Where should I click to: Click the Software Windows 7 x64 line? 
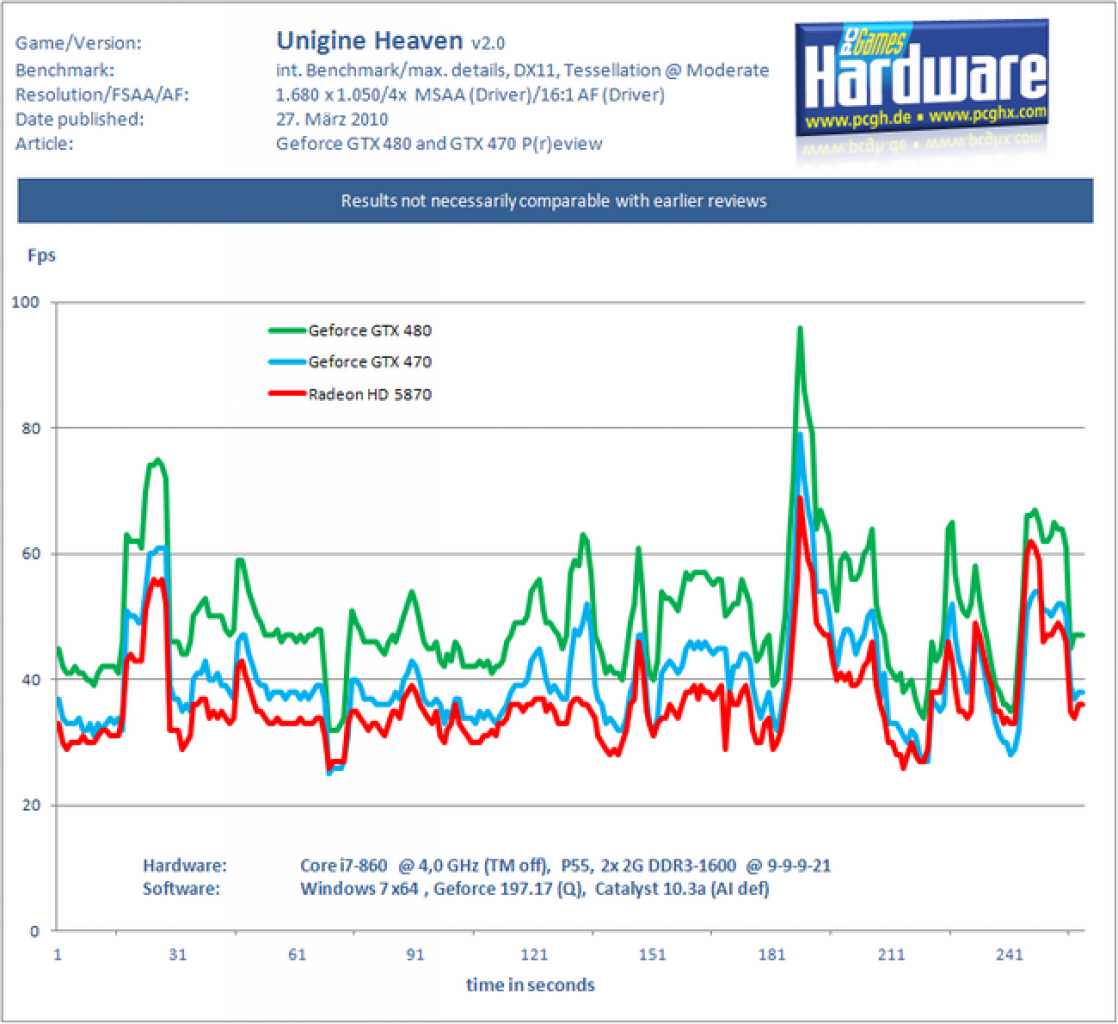(456, 889)
